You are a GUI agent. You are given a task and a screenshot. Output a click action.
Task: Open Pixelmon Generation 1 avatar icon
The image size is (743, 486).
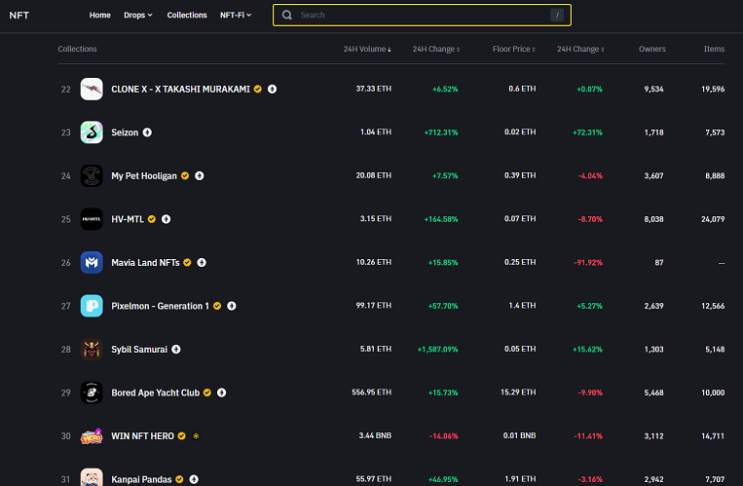click(91, 306)
